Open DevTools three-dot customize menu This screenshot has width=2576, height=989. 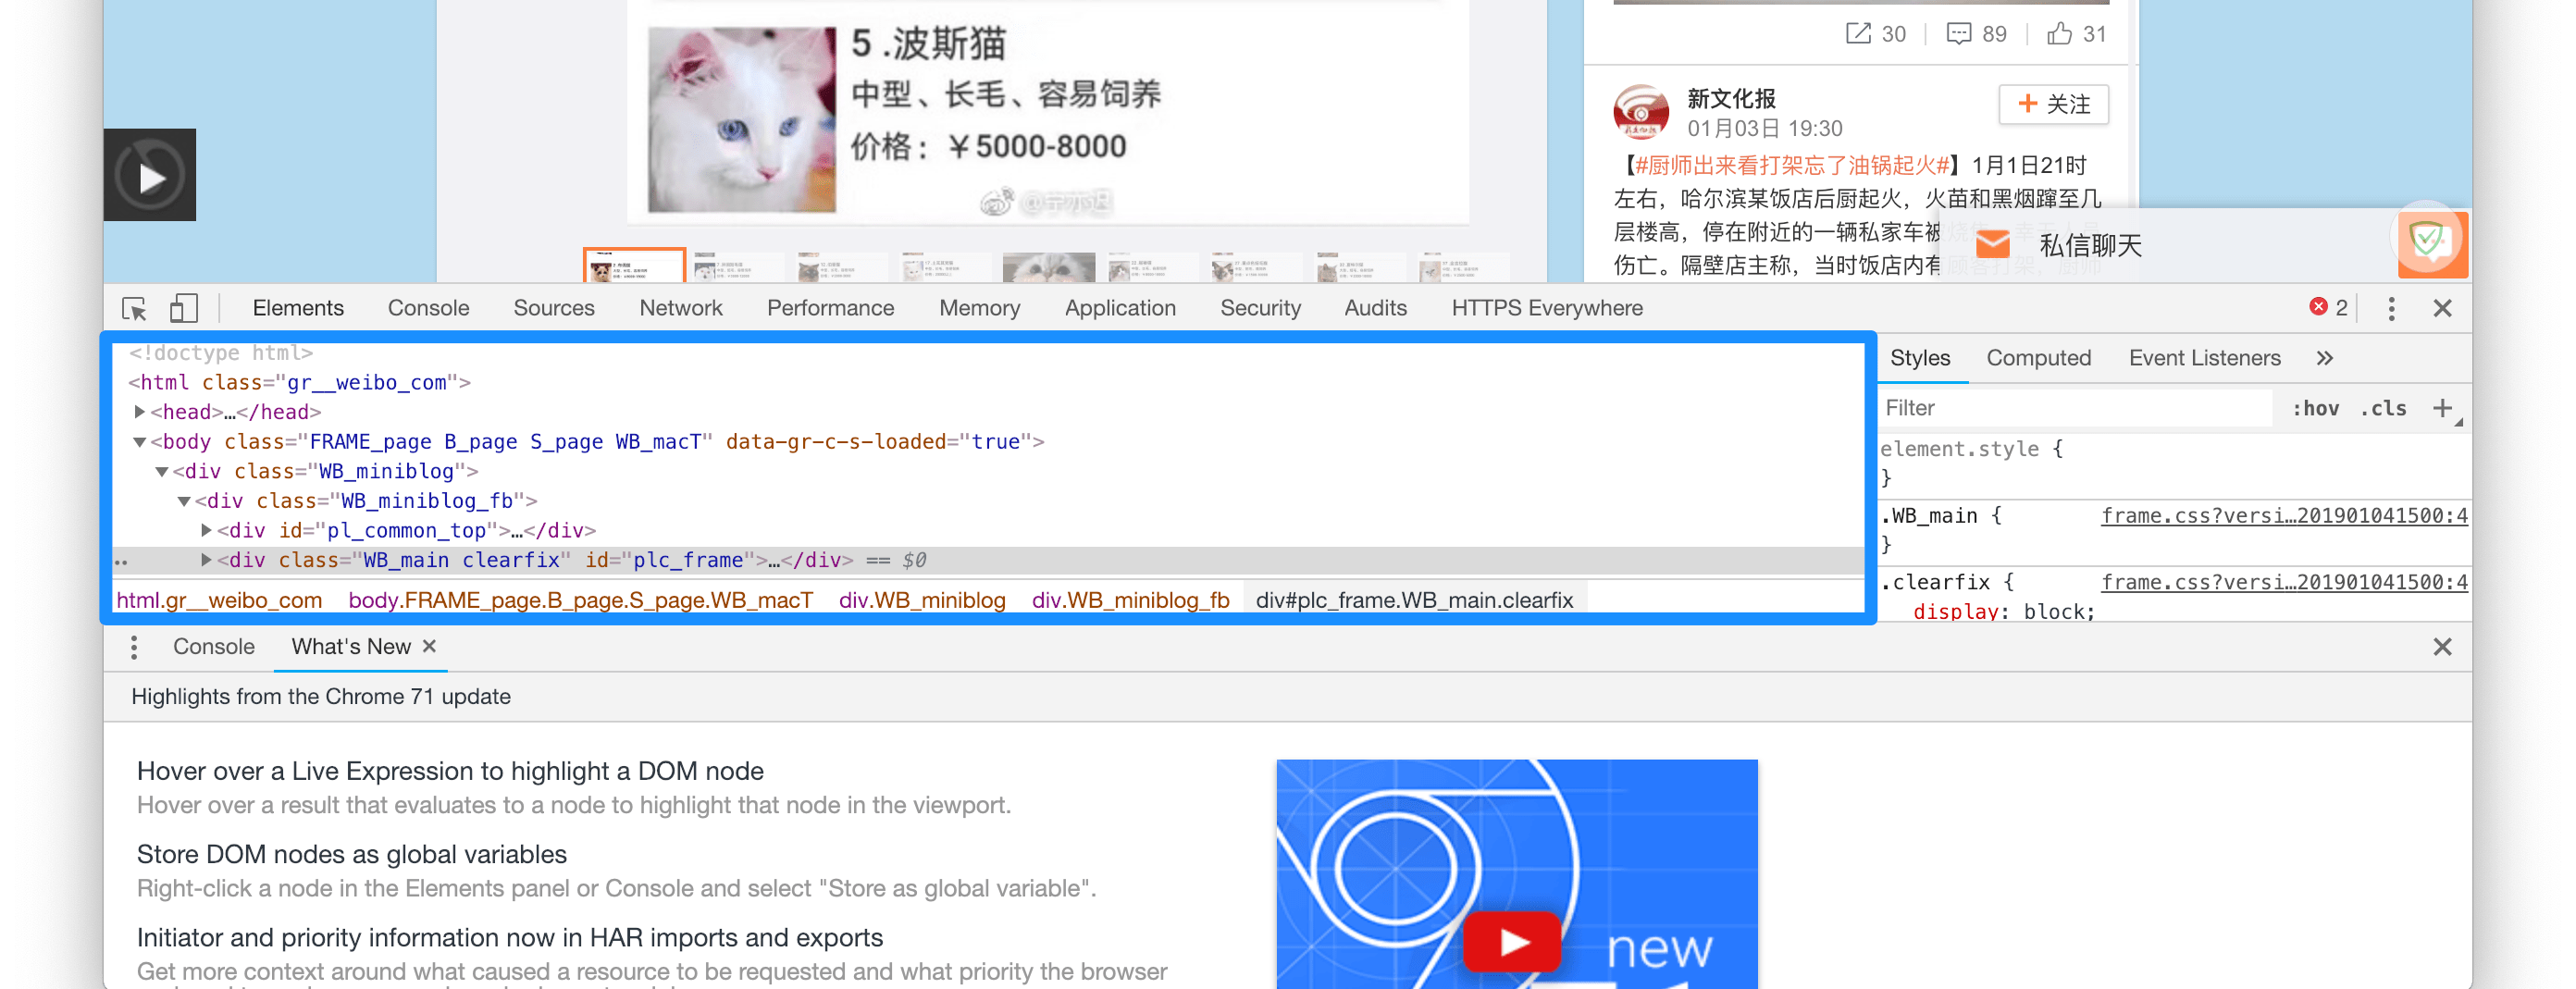(2391, 309)
